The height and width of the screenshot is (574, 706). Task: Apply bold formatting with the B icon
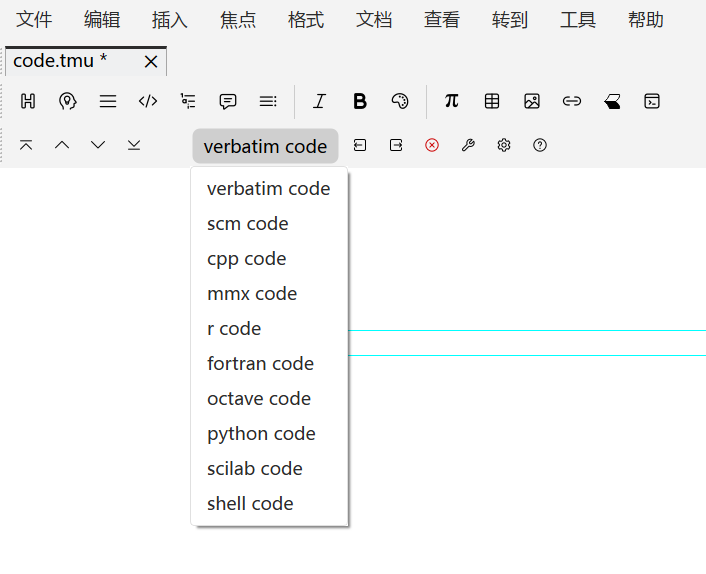360,101
